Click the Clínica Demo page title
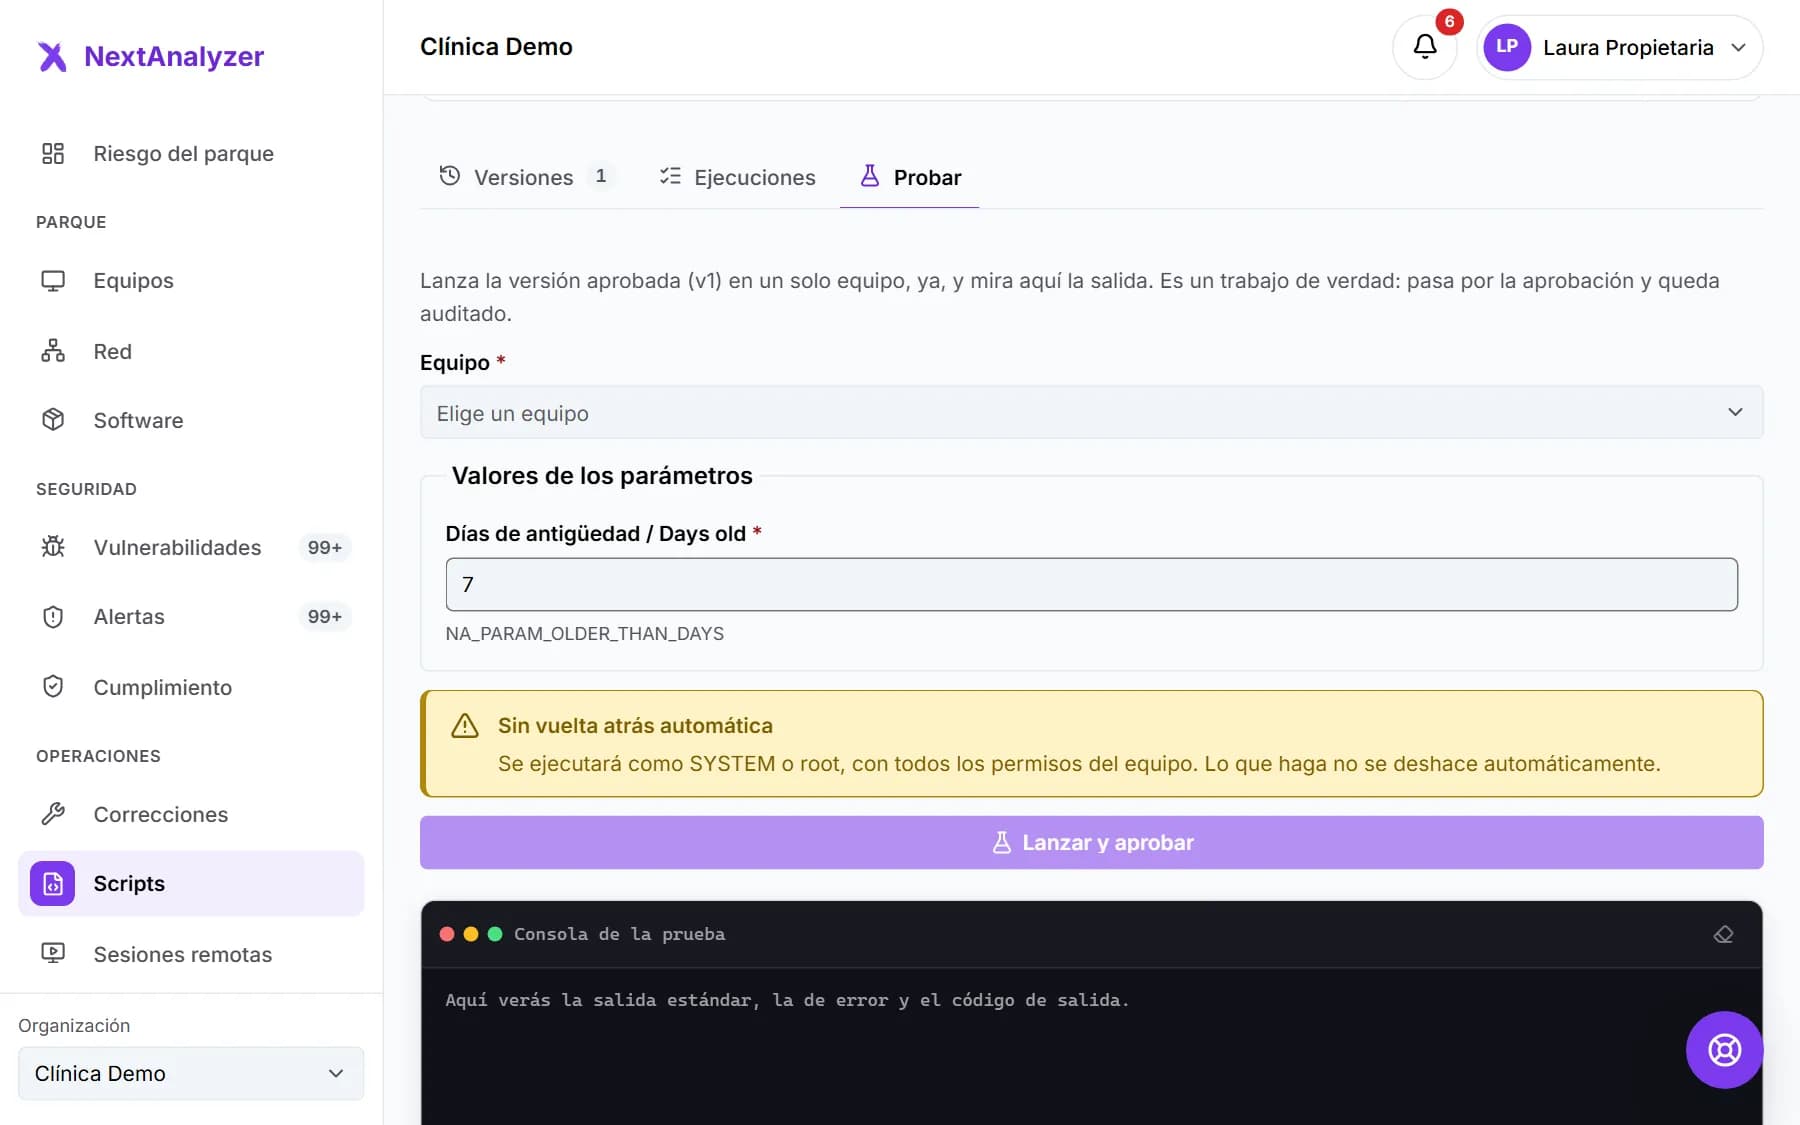 click(x=496, y=47)
